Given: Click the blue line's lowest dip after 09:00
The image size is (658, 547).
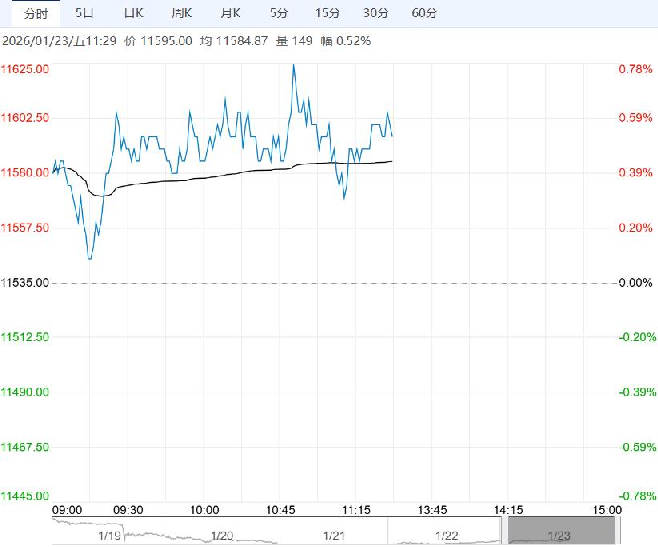Looking at the screenshot, I should [90, 258].
